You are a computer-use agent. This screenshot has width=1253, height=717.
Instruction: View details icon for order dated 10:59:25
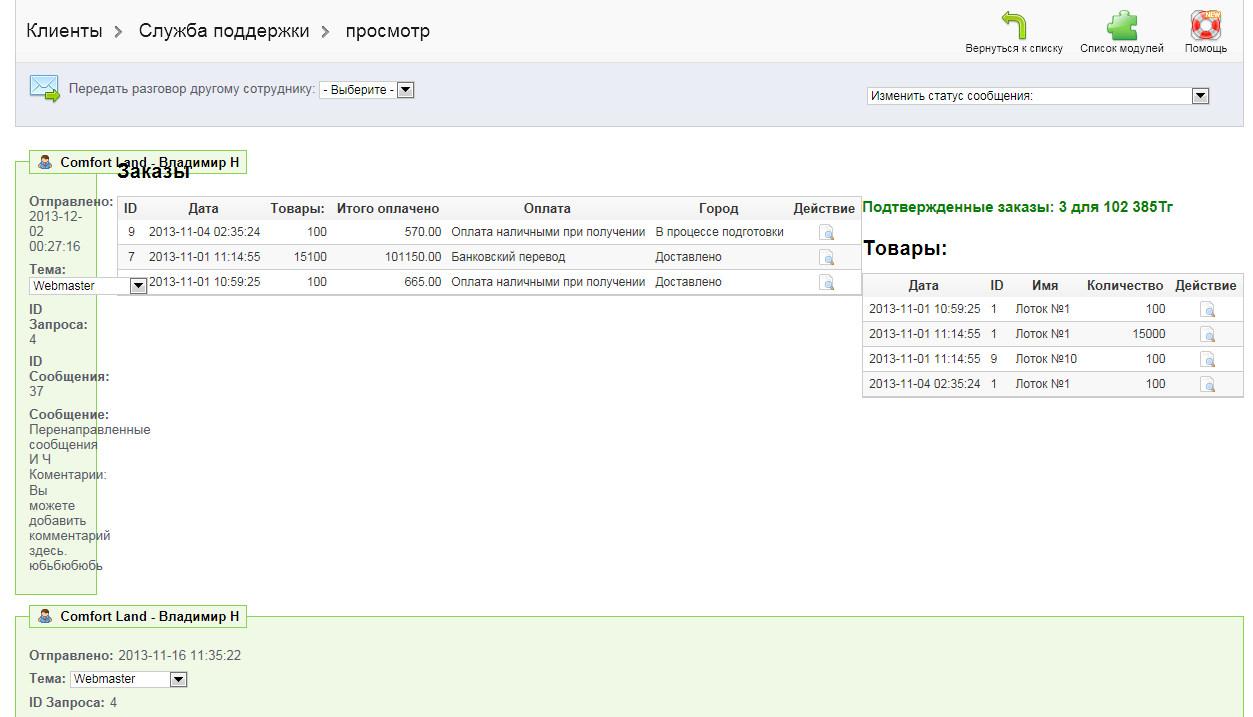pos(827,282)
